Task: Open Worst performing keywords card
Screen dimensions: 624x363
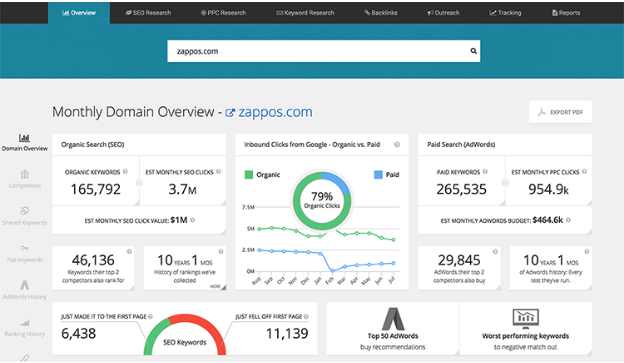Action: (x=525, y=328)
